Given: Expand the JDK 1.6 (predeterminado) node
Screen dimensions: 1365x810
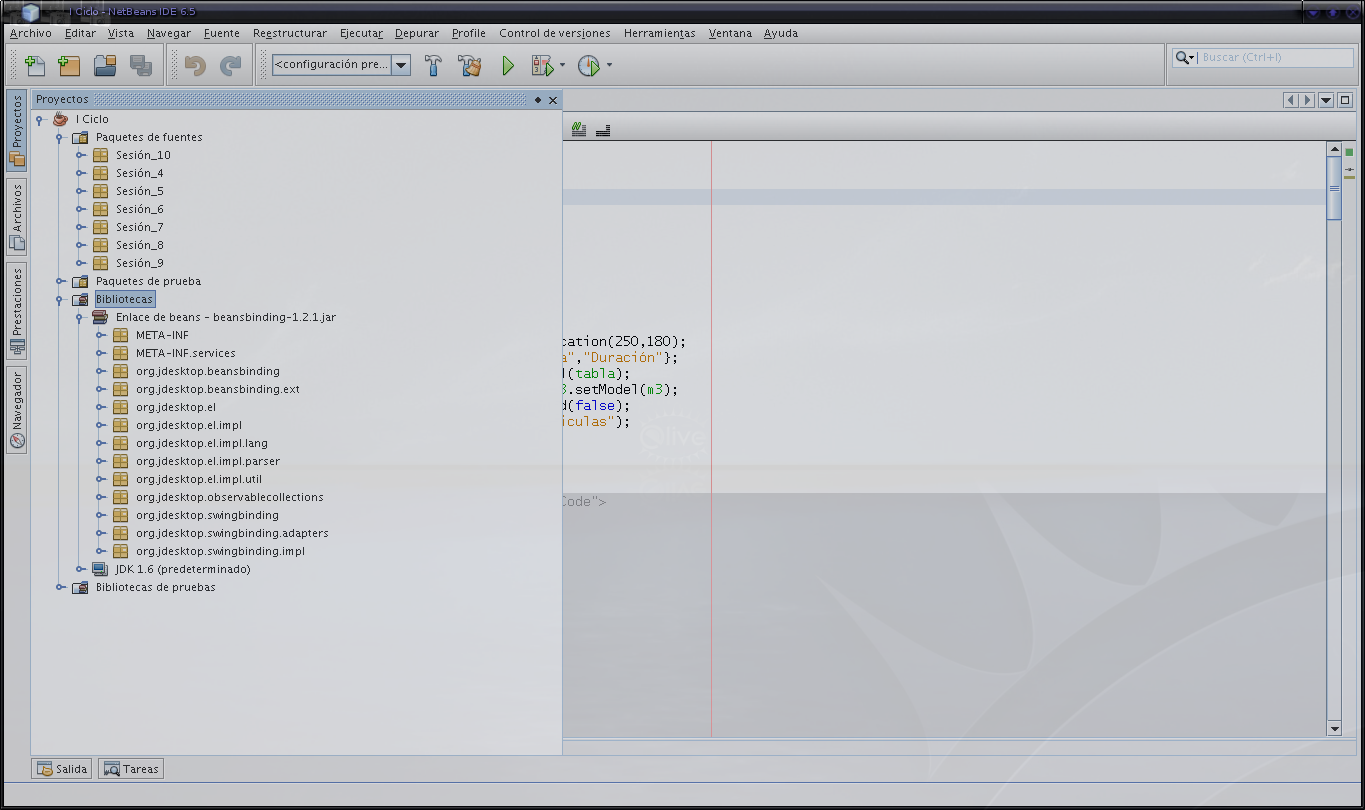Looking at the screenshot, I should pyautogui.click(x=80, y=569).
